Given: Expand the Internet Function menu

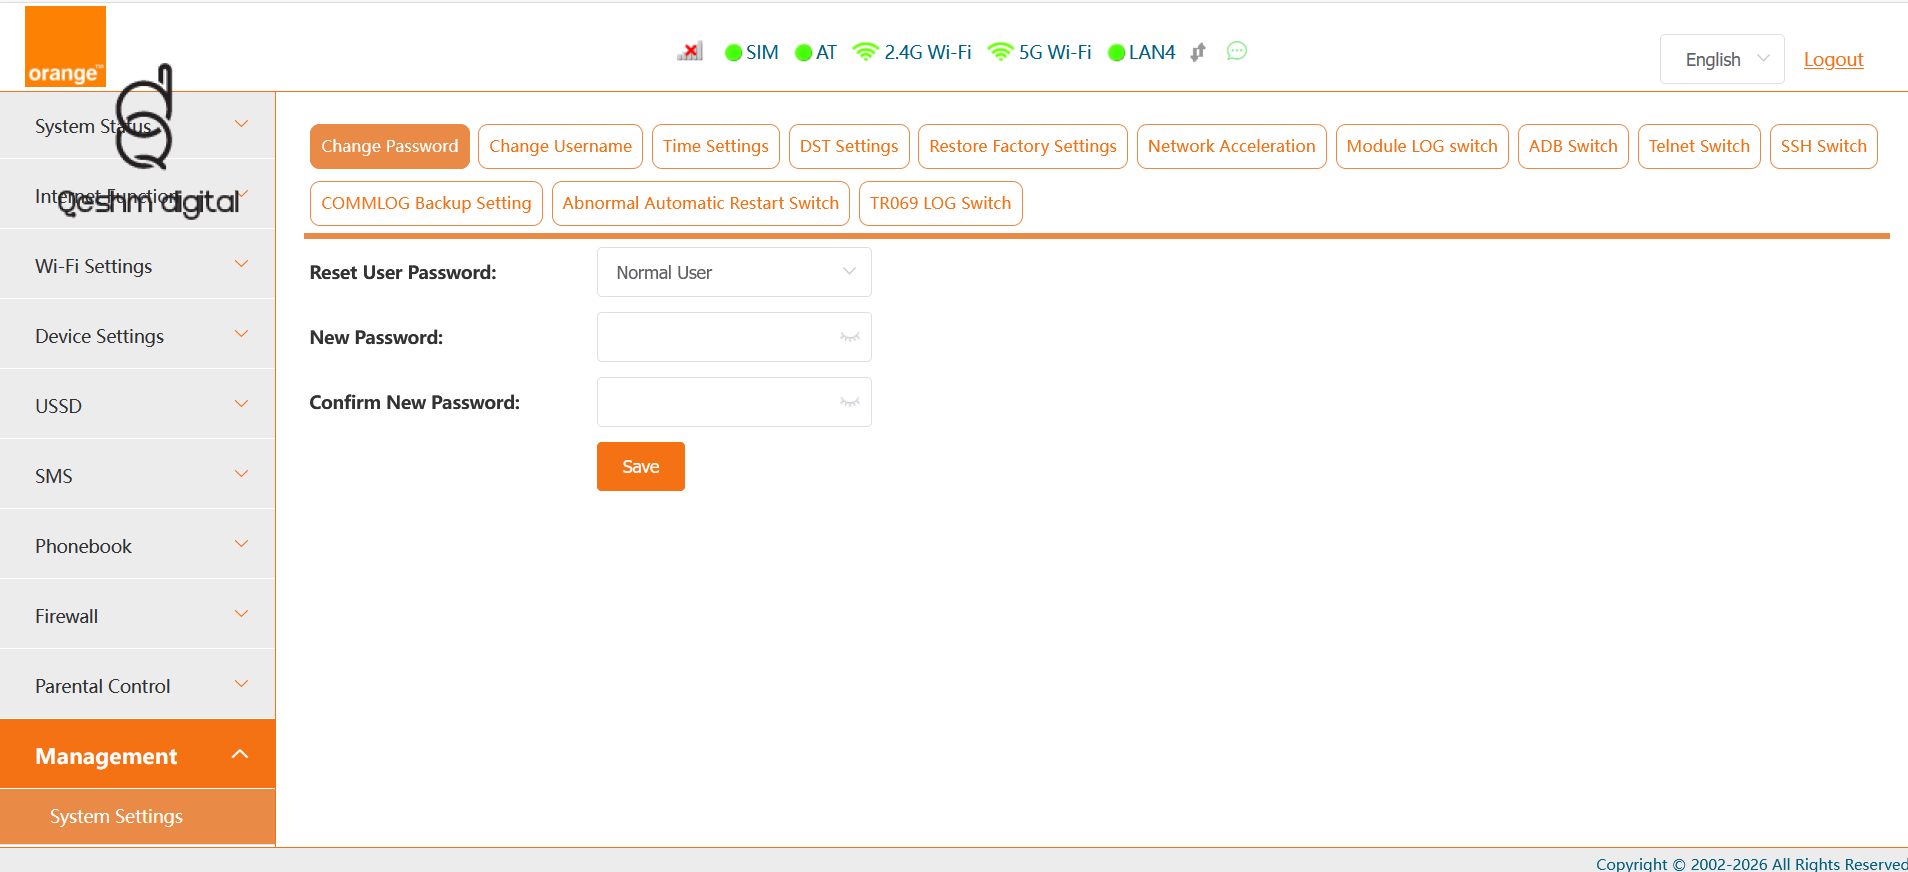Looking at the screenshot, I should [138, 196].
